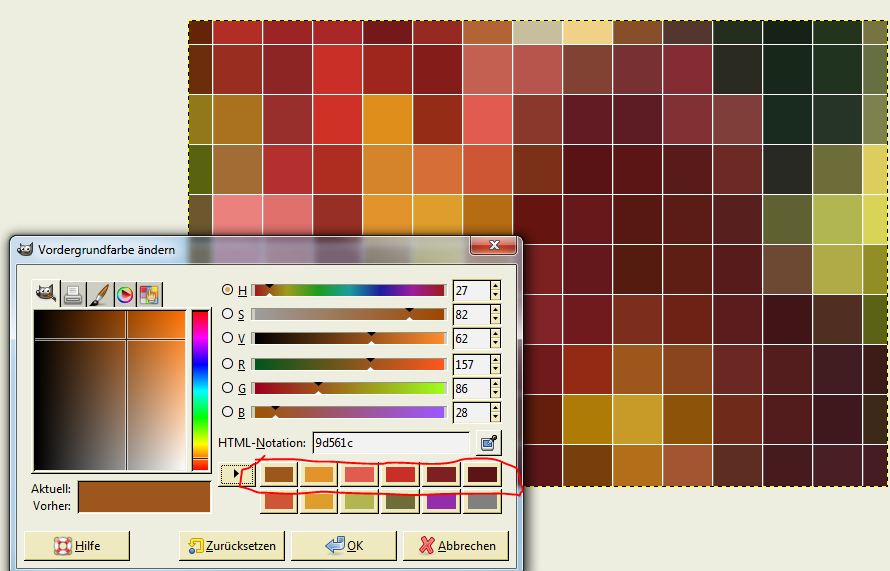Increase the V value with up arrow

click(x=496, y=334)
